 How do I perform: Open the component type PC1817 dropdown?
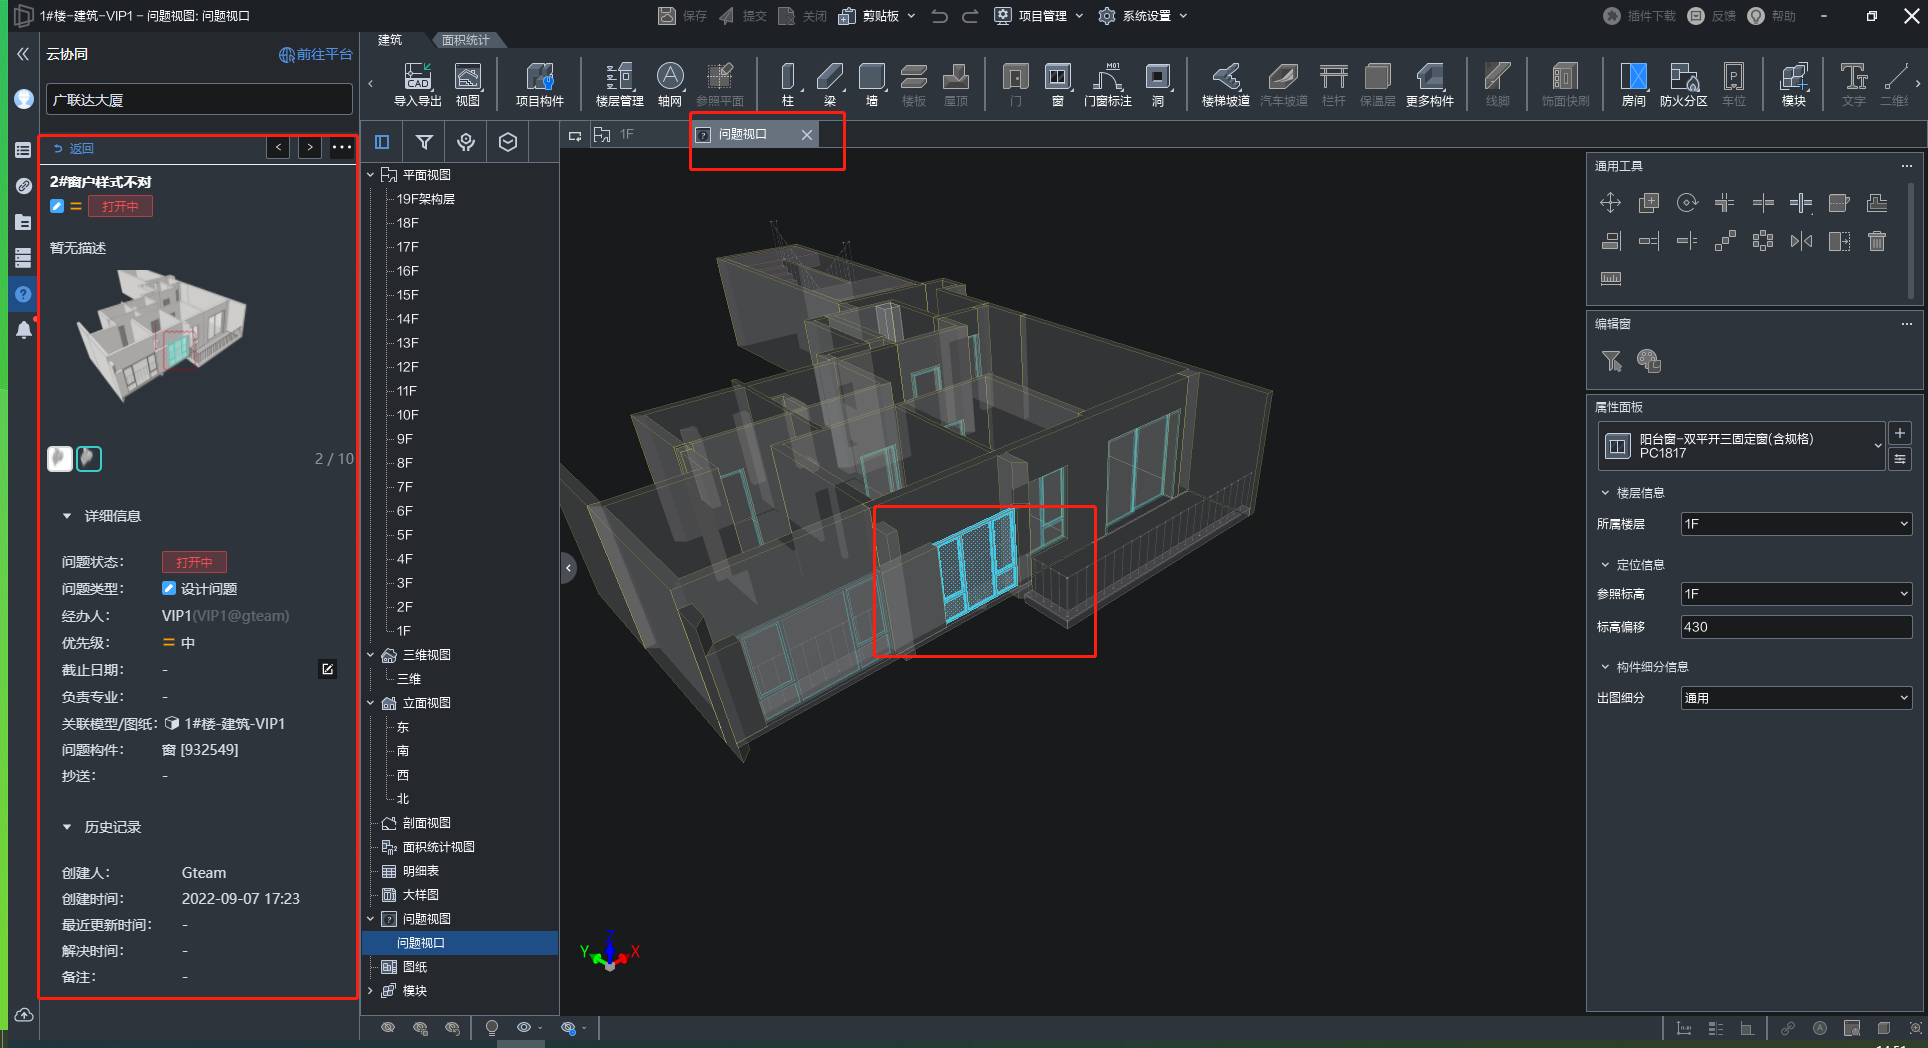[1742, 446]
